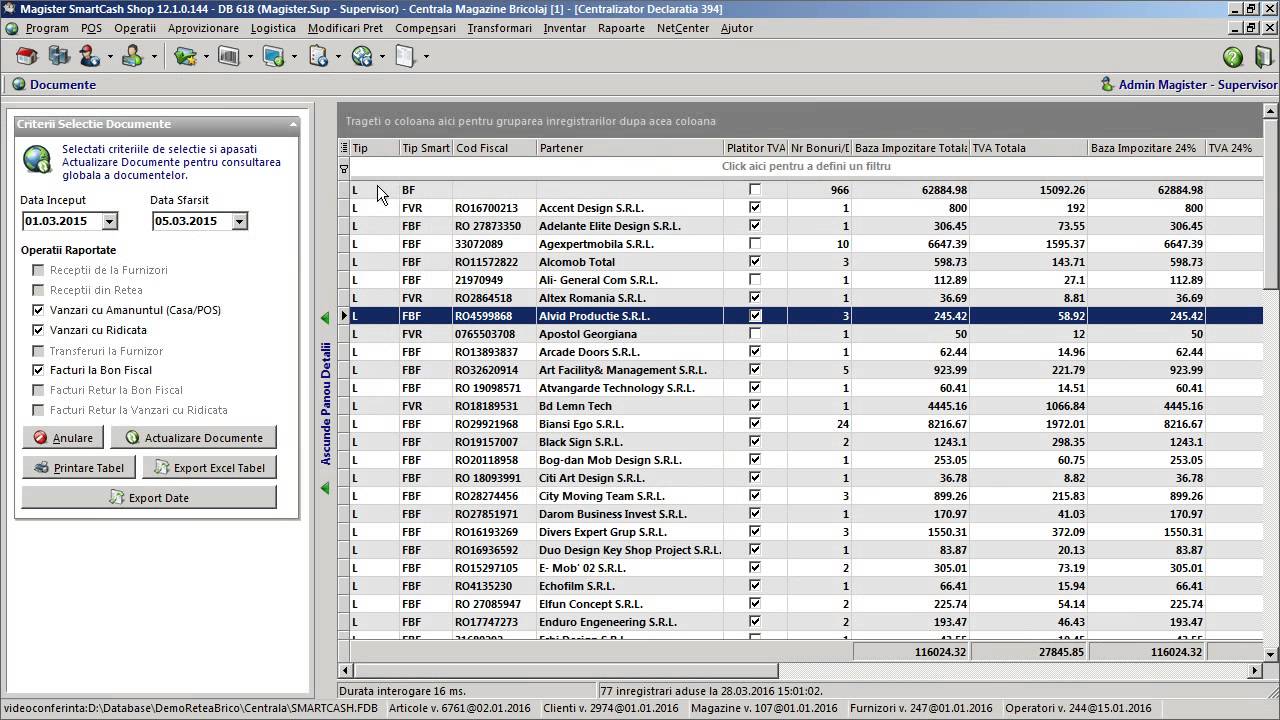Image resolution: width=1280 pixels, height=720 pixels.
Task: Click the Export Excel Tabel button
Action: point(210,468)
